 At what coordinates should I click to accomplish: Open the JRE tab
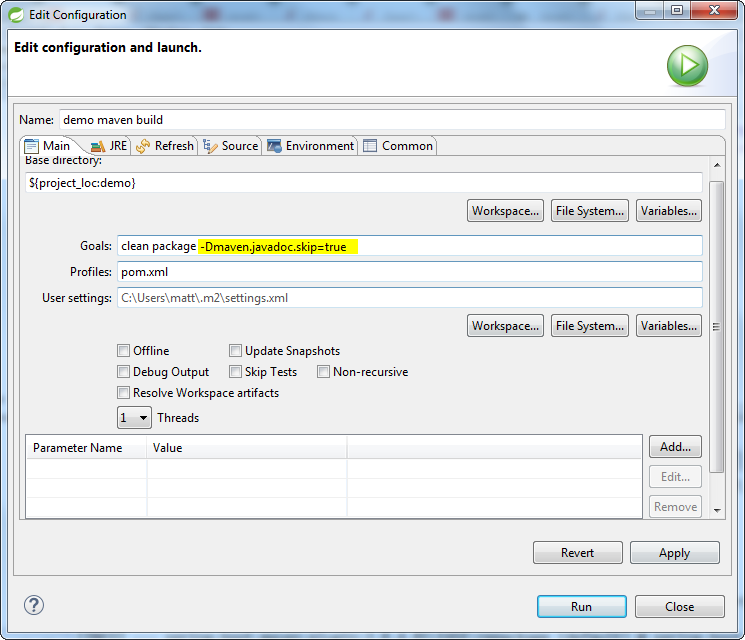coord(109,146)
